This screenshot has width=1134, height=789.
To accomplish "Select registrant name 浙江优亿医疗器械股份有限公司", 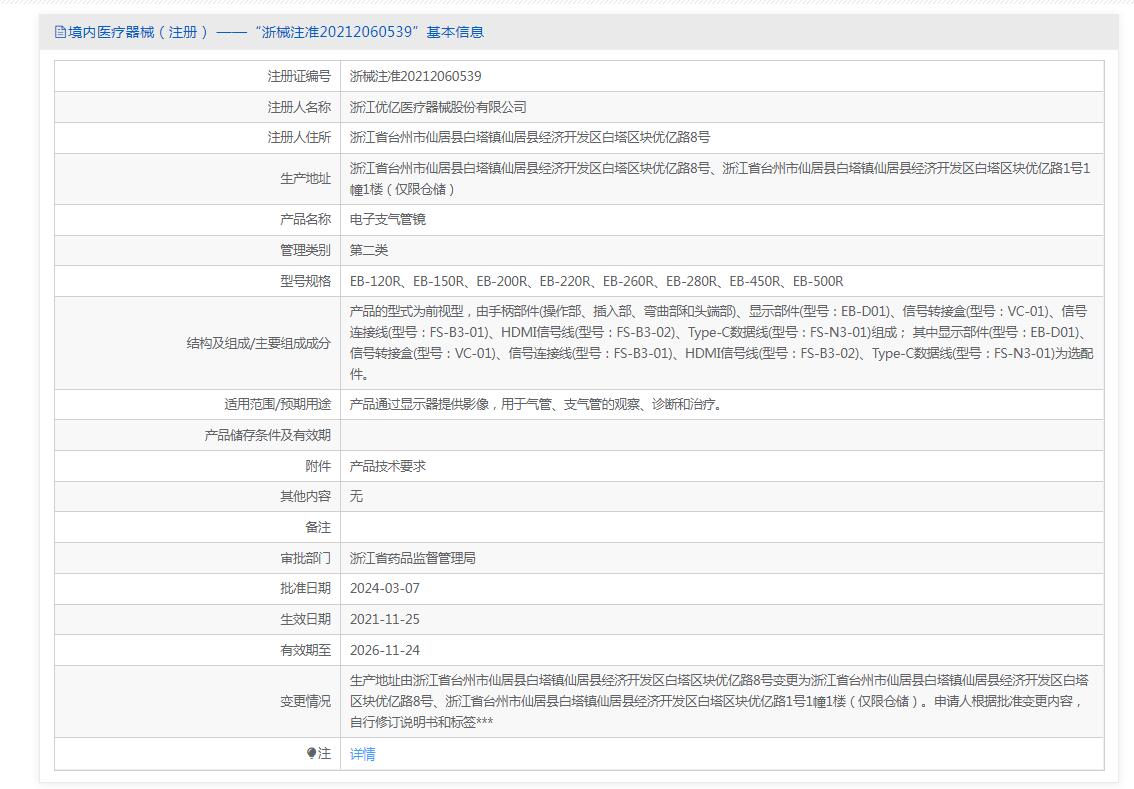I will (438, 107).
